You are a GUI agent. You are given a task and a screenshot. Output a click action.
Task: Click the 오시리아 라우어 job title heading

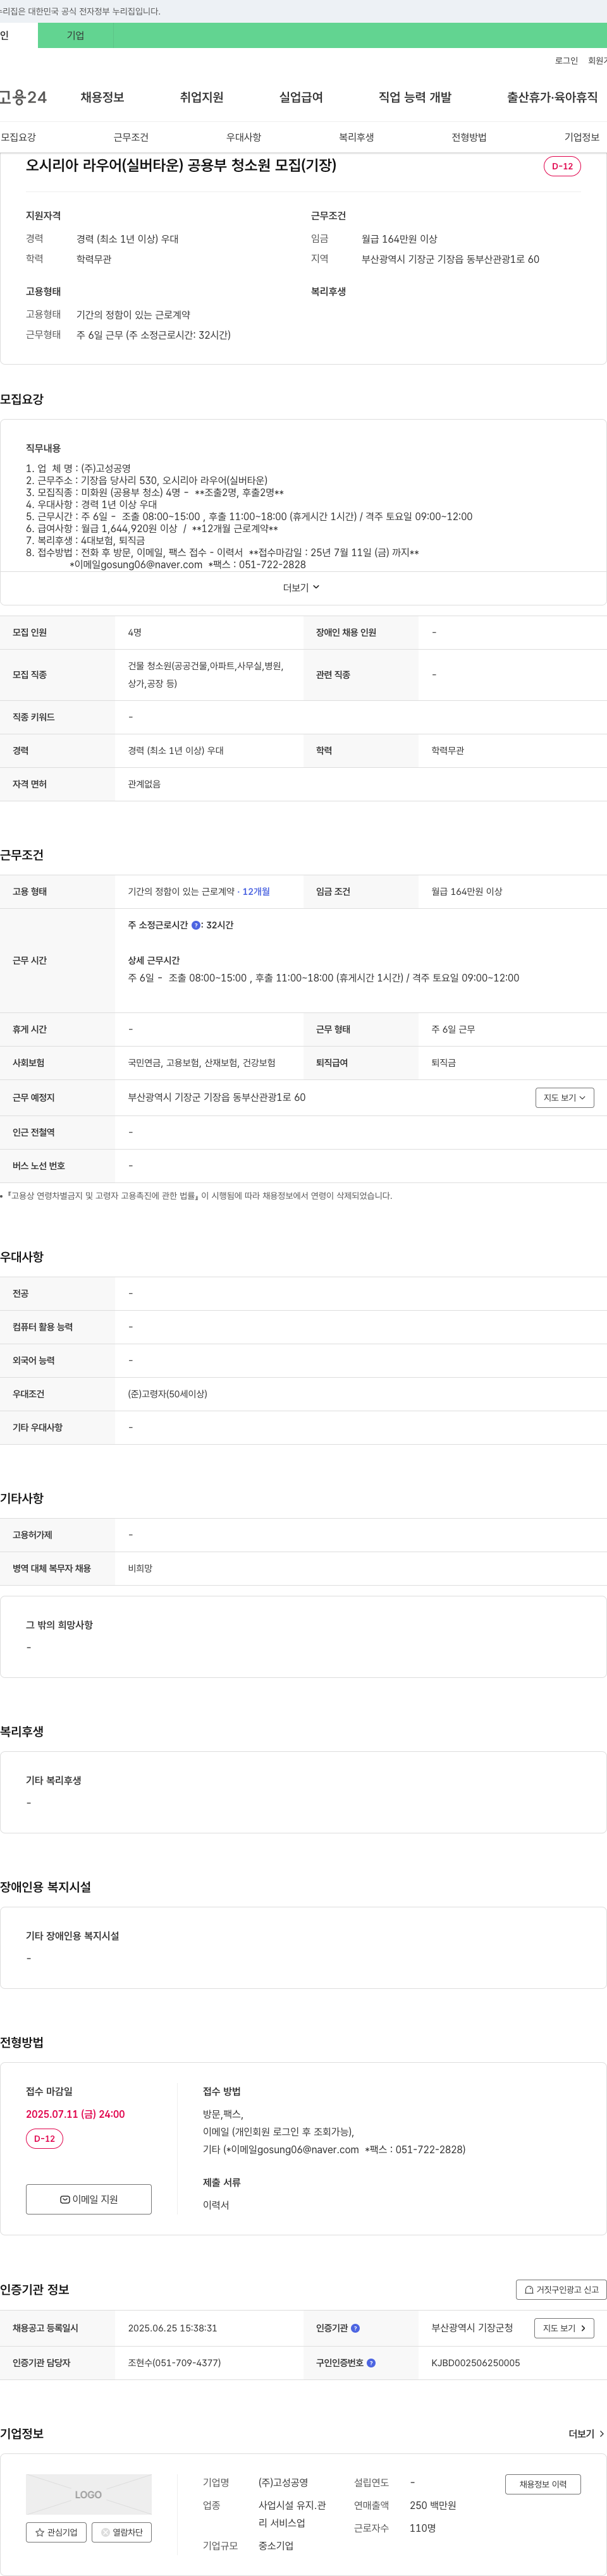181,165
